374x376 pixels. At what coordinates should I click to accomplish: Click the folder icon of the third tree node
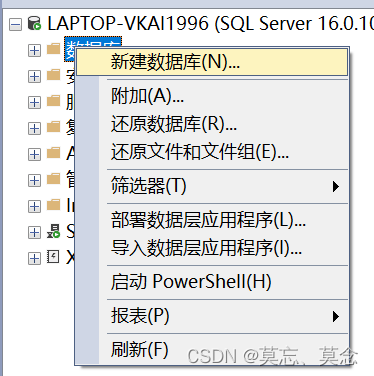53,101
